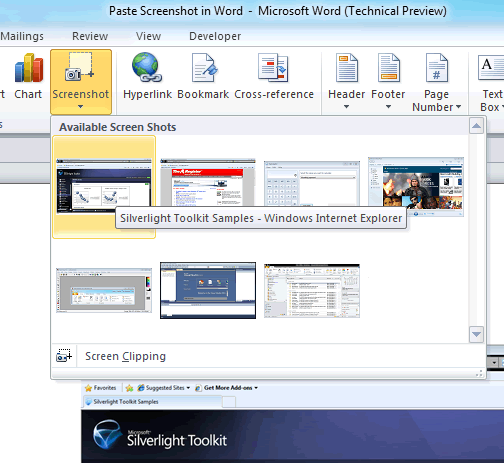
Task: Click the Available Screen Shots heading
Action: click(x=117, y=127)
